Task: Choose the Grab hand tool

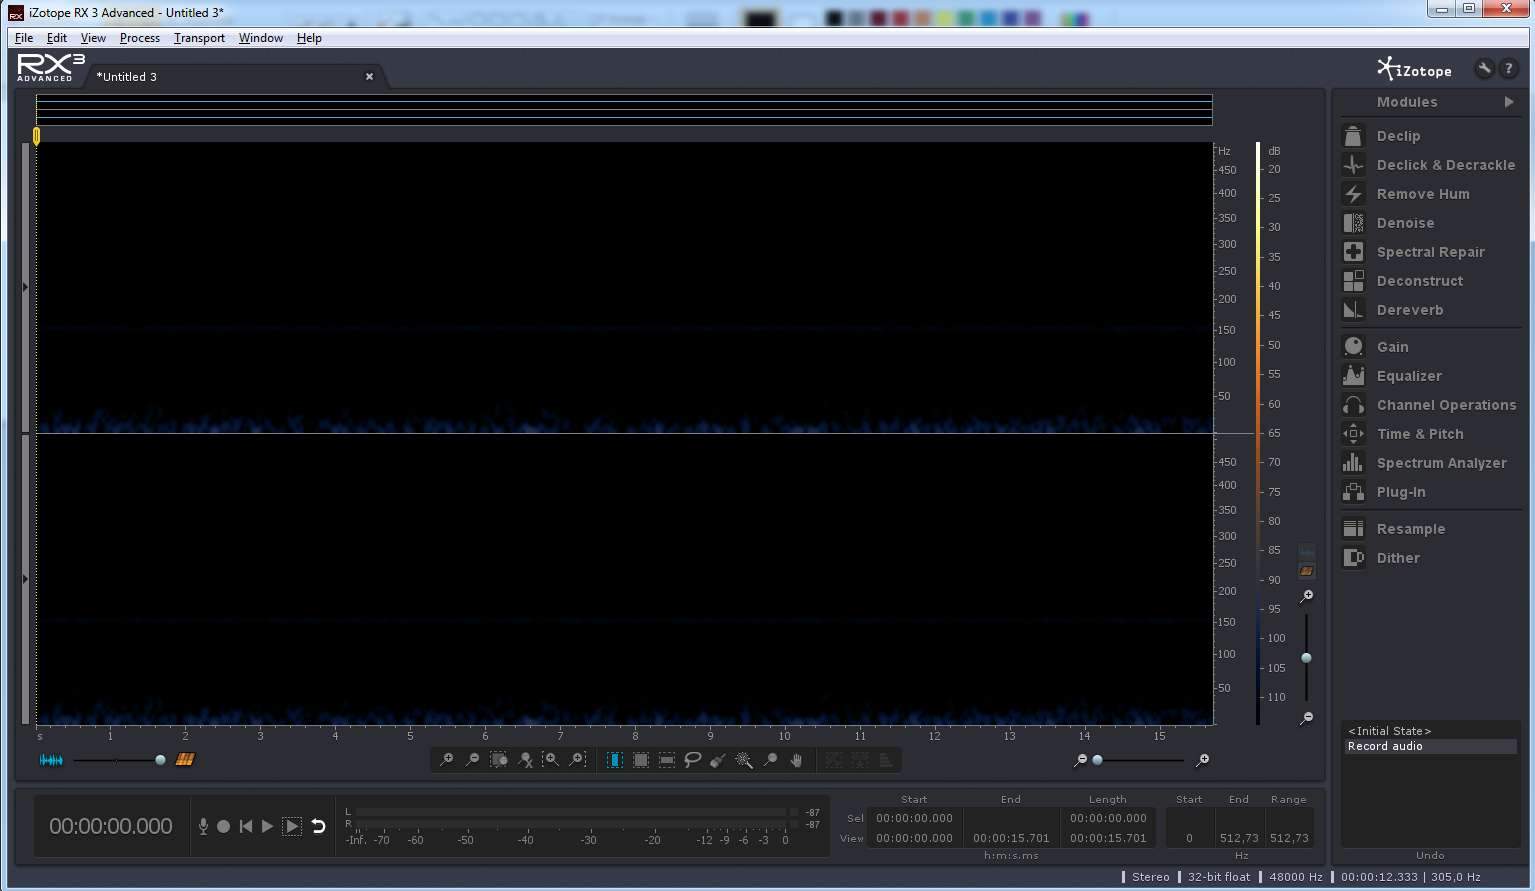Action: coord(796,760)
